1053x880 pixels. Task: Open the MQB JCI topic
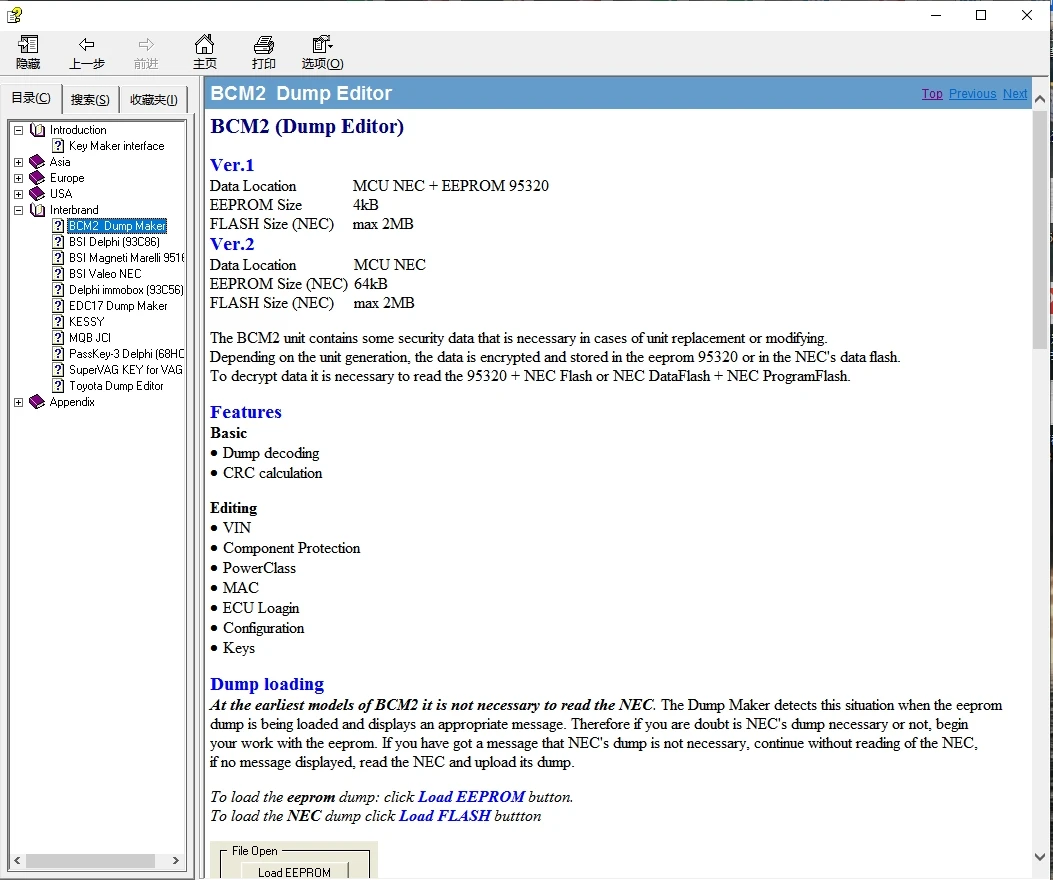[x=90, y=338]
